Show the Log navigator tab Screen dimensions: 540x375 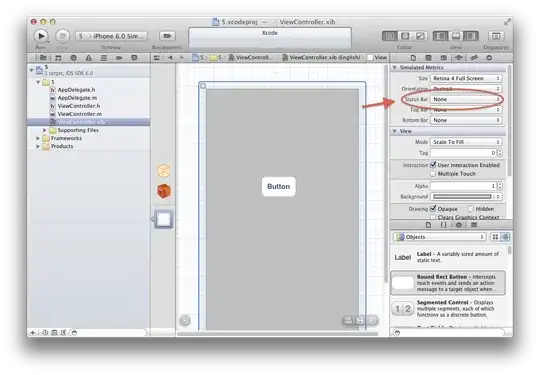[x=134, y=58]
